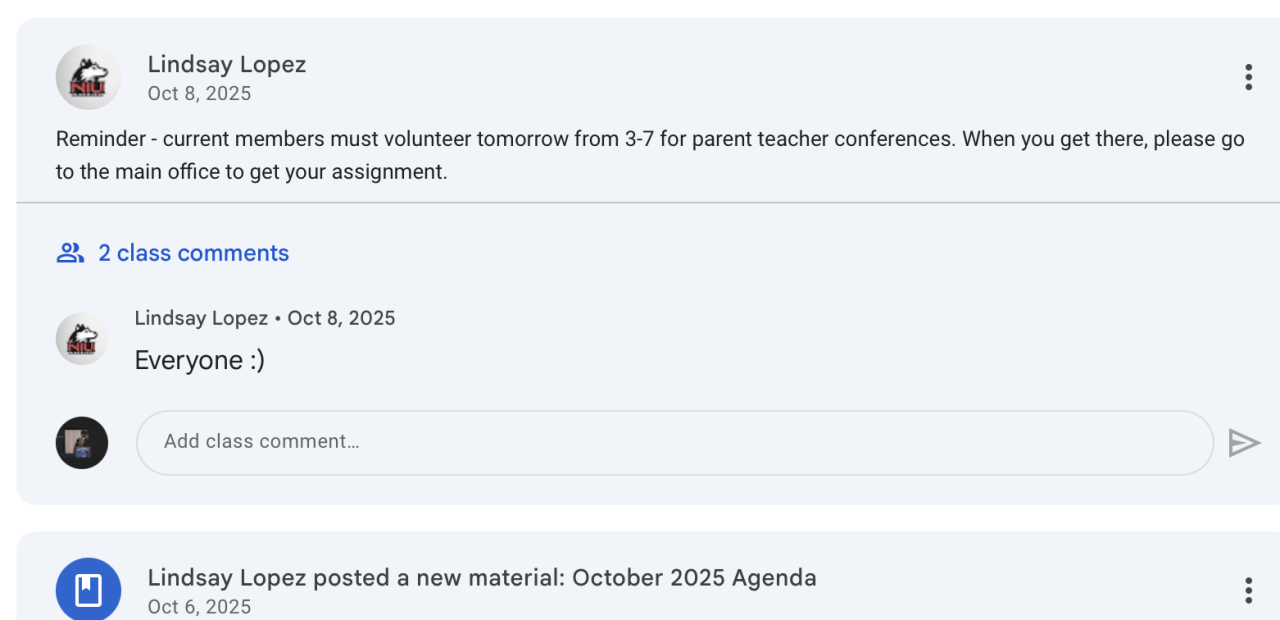The width and height of the screenshot is (1280, 620).
Task: Click the comment timestamp Oct 8, 2025
Action: click(x=341, y=318)
